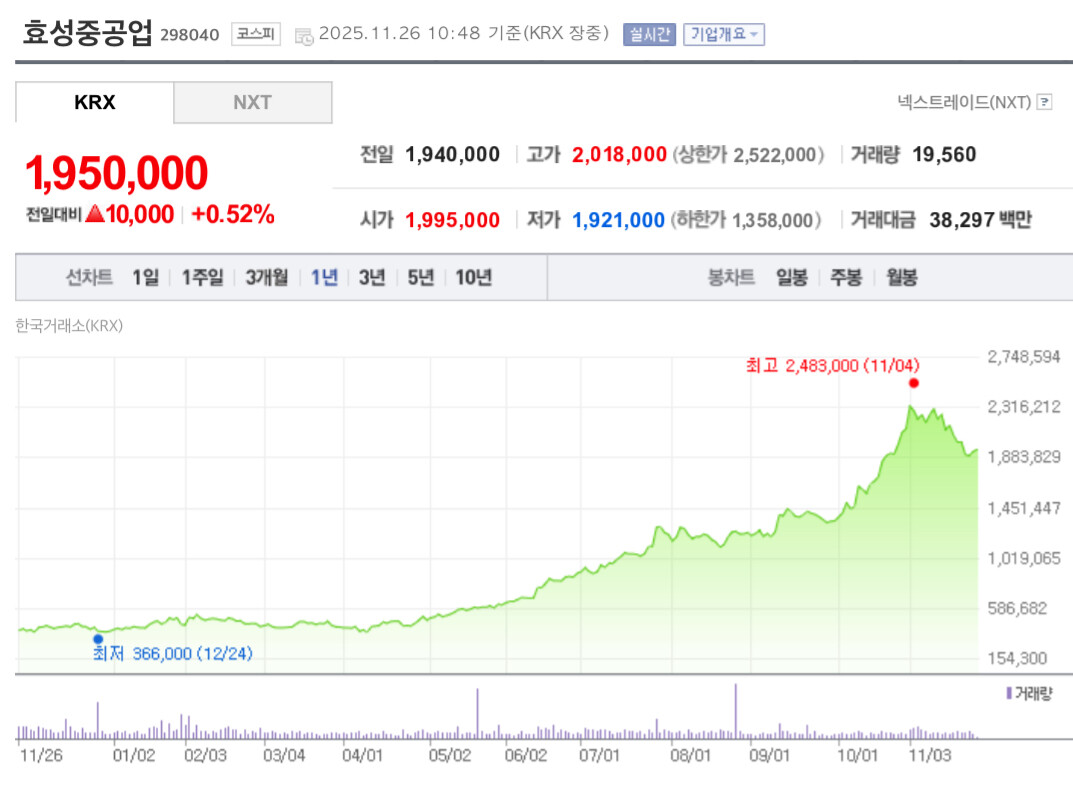Click the tall volume spike after 05/02
The width and height of the screenshot is (1073, 785).
click(477, 714)
